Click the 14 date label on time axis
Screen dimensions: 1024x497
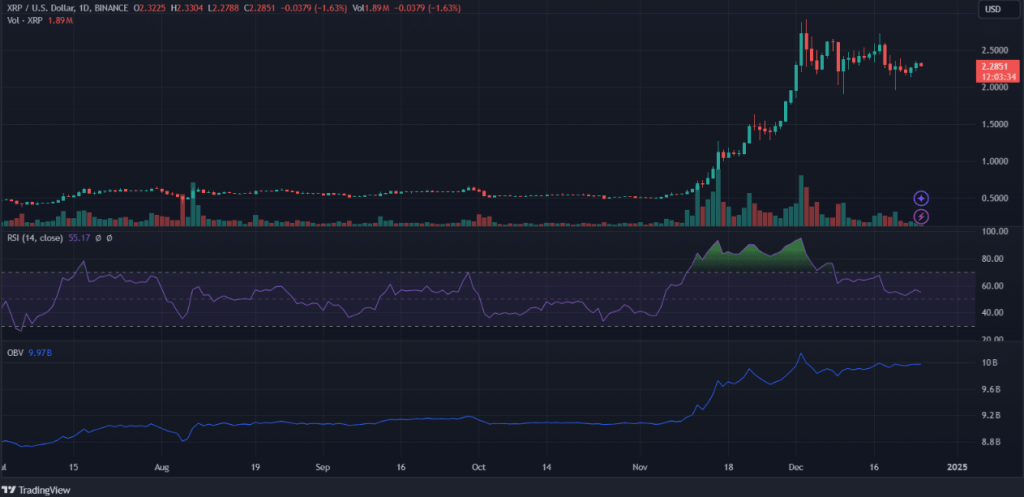547,468
